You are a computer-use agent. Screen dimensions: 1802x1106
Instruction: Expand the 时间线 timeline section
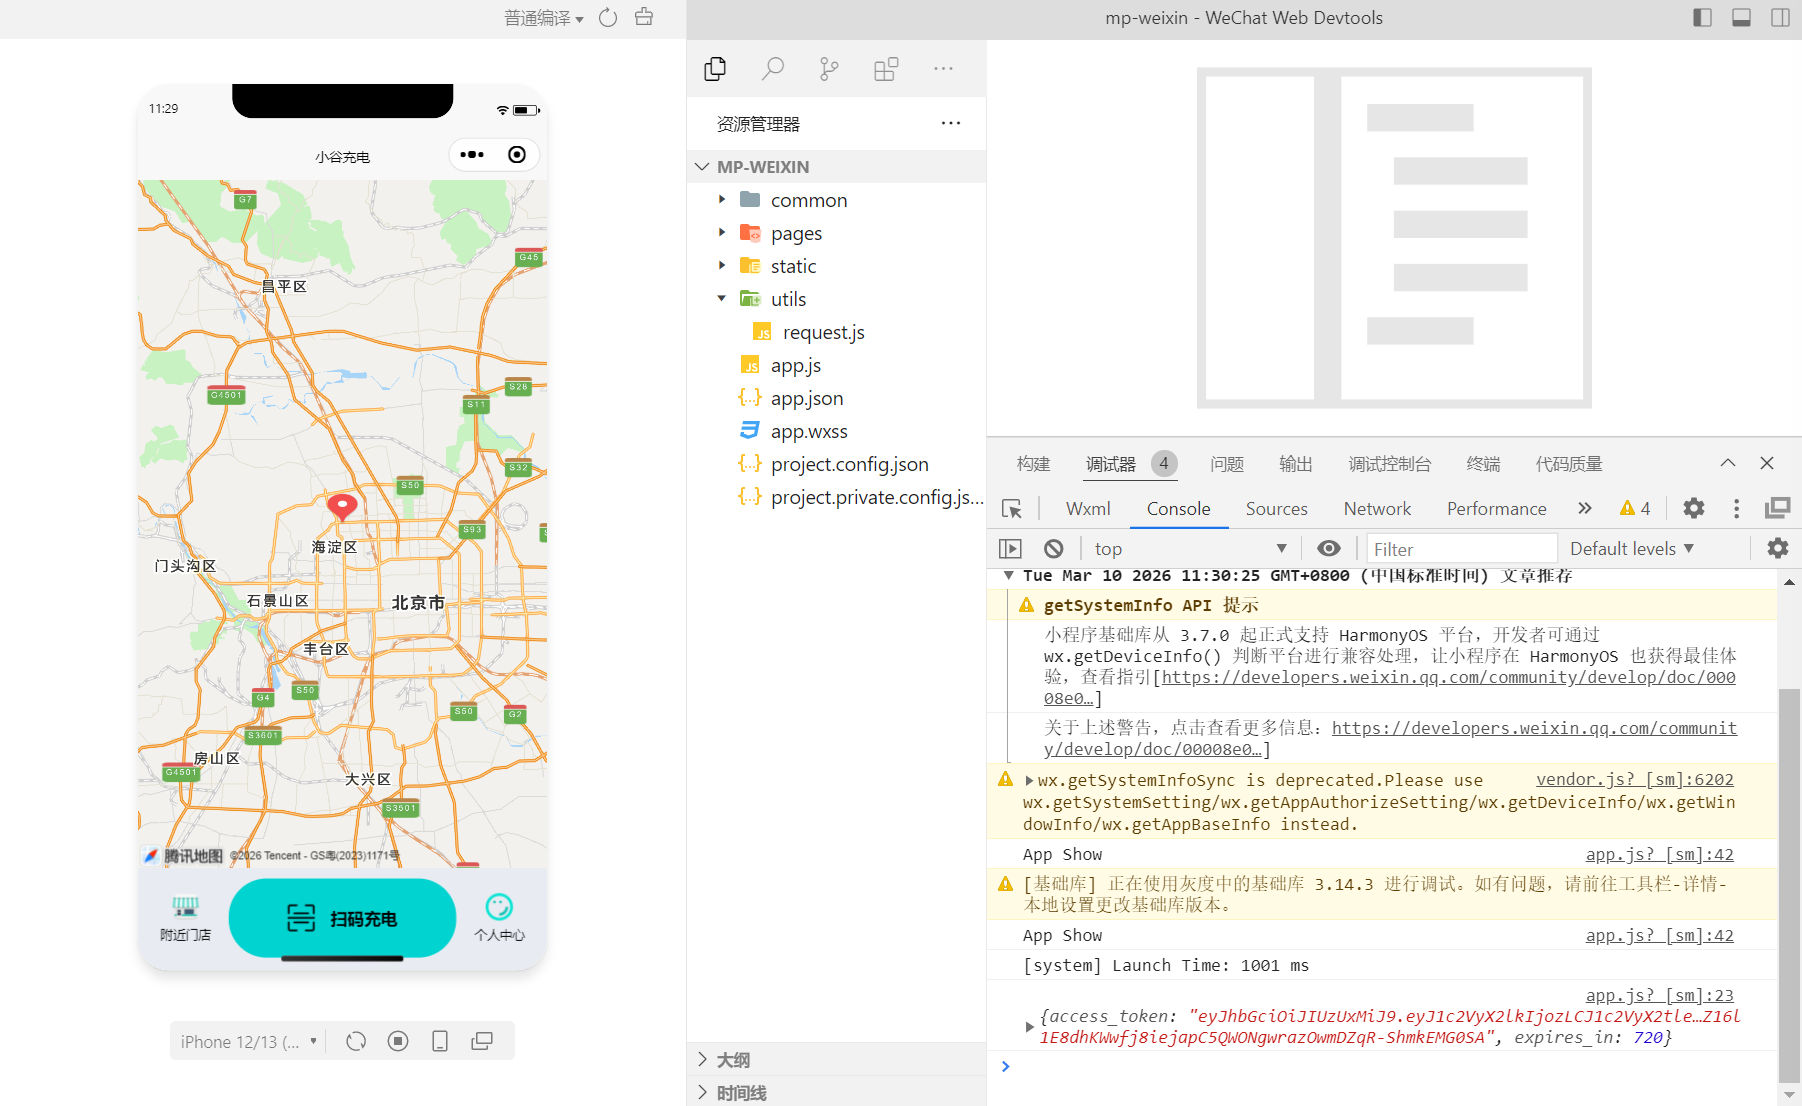(836, 1092)
